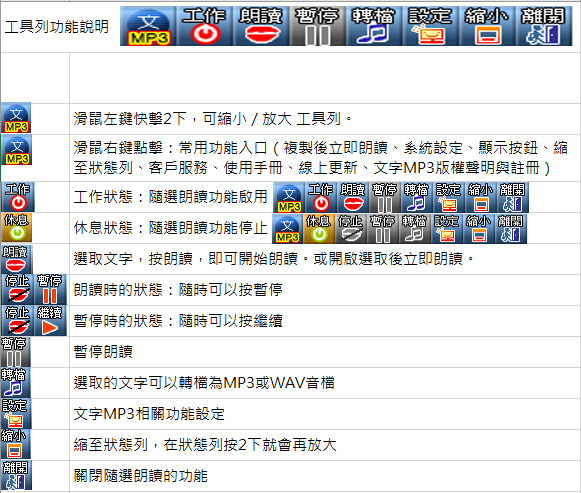
Task: Click the 繼續 orange play arrow icon
Action: 50,320
